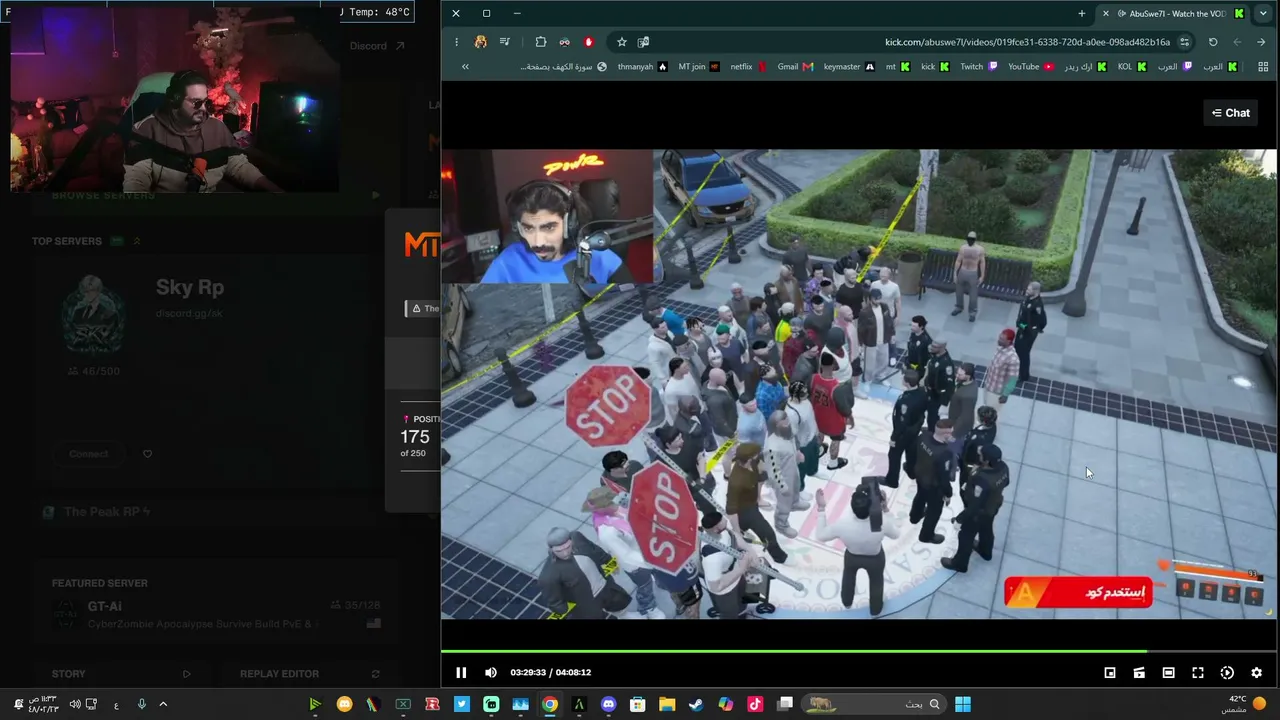
Task: Open the YouTube bookmark
Action: (x=1031, y=67)
